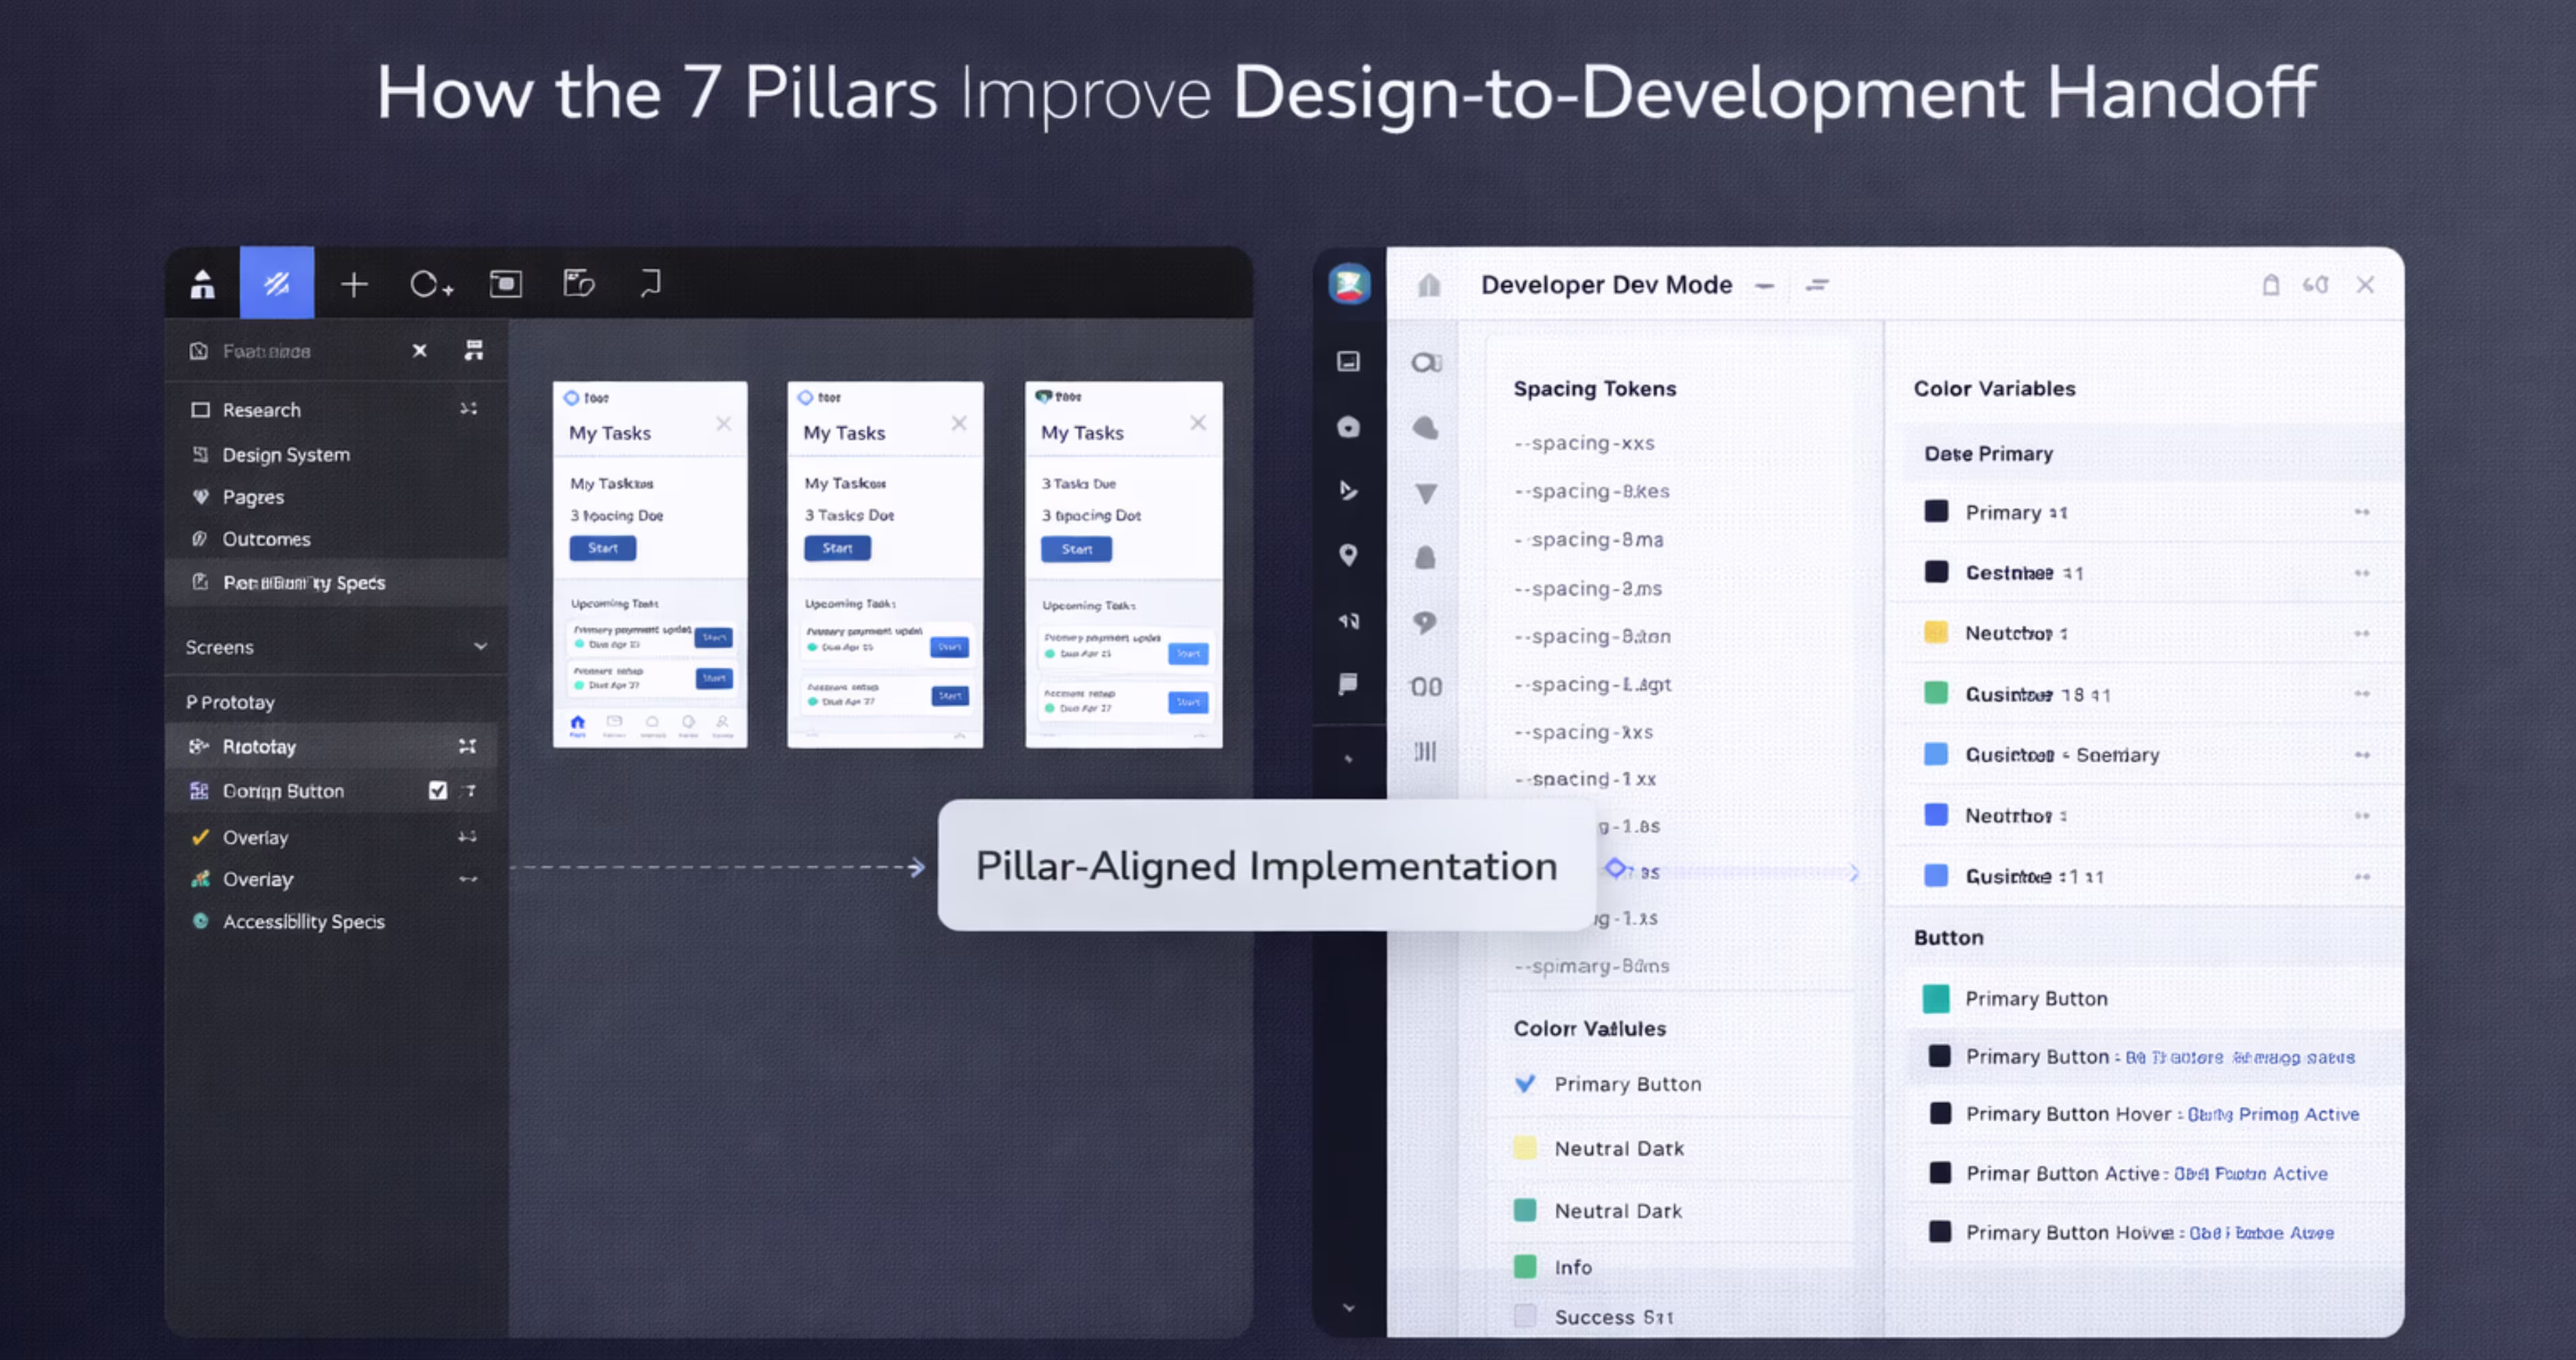This screenshot has height=1360, width=2576.
Task: Click the Primary Button entry under Button section
Action: (x=2037, y=998)
